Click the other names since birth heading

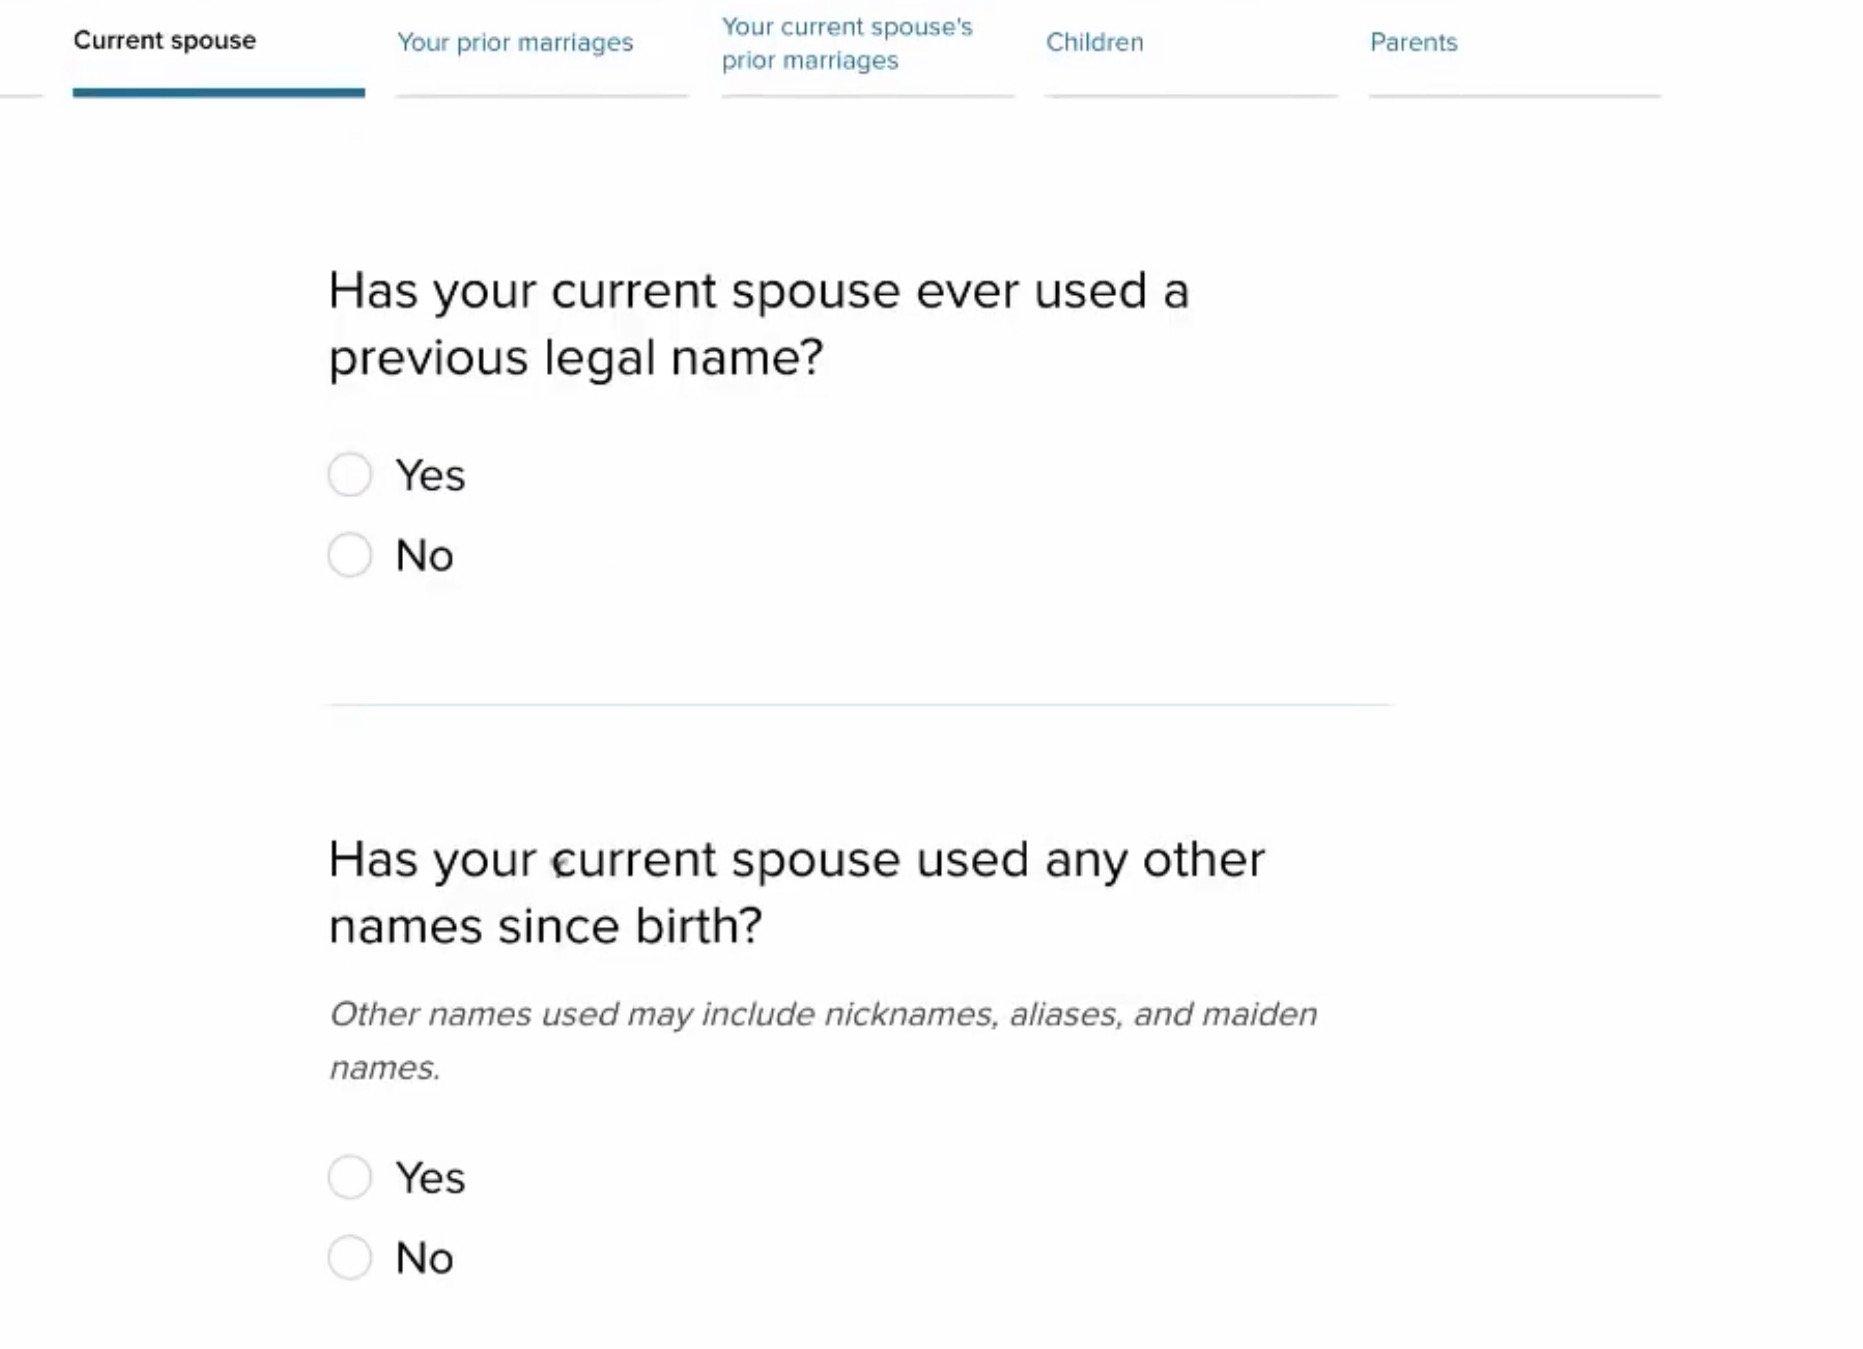(x=796, y=892)
